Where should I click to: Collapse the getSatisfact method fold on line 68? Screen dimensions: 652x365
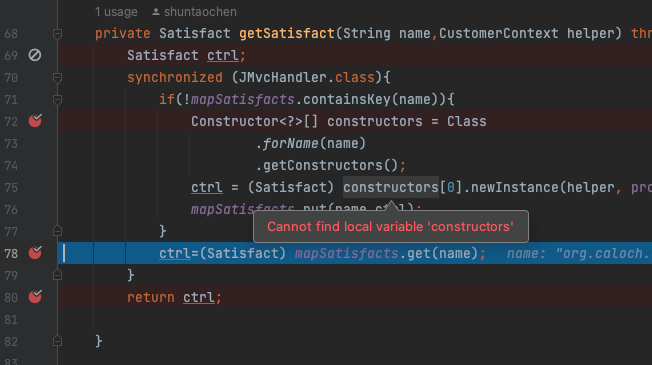click(x=57, y=34)
